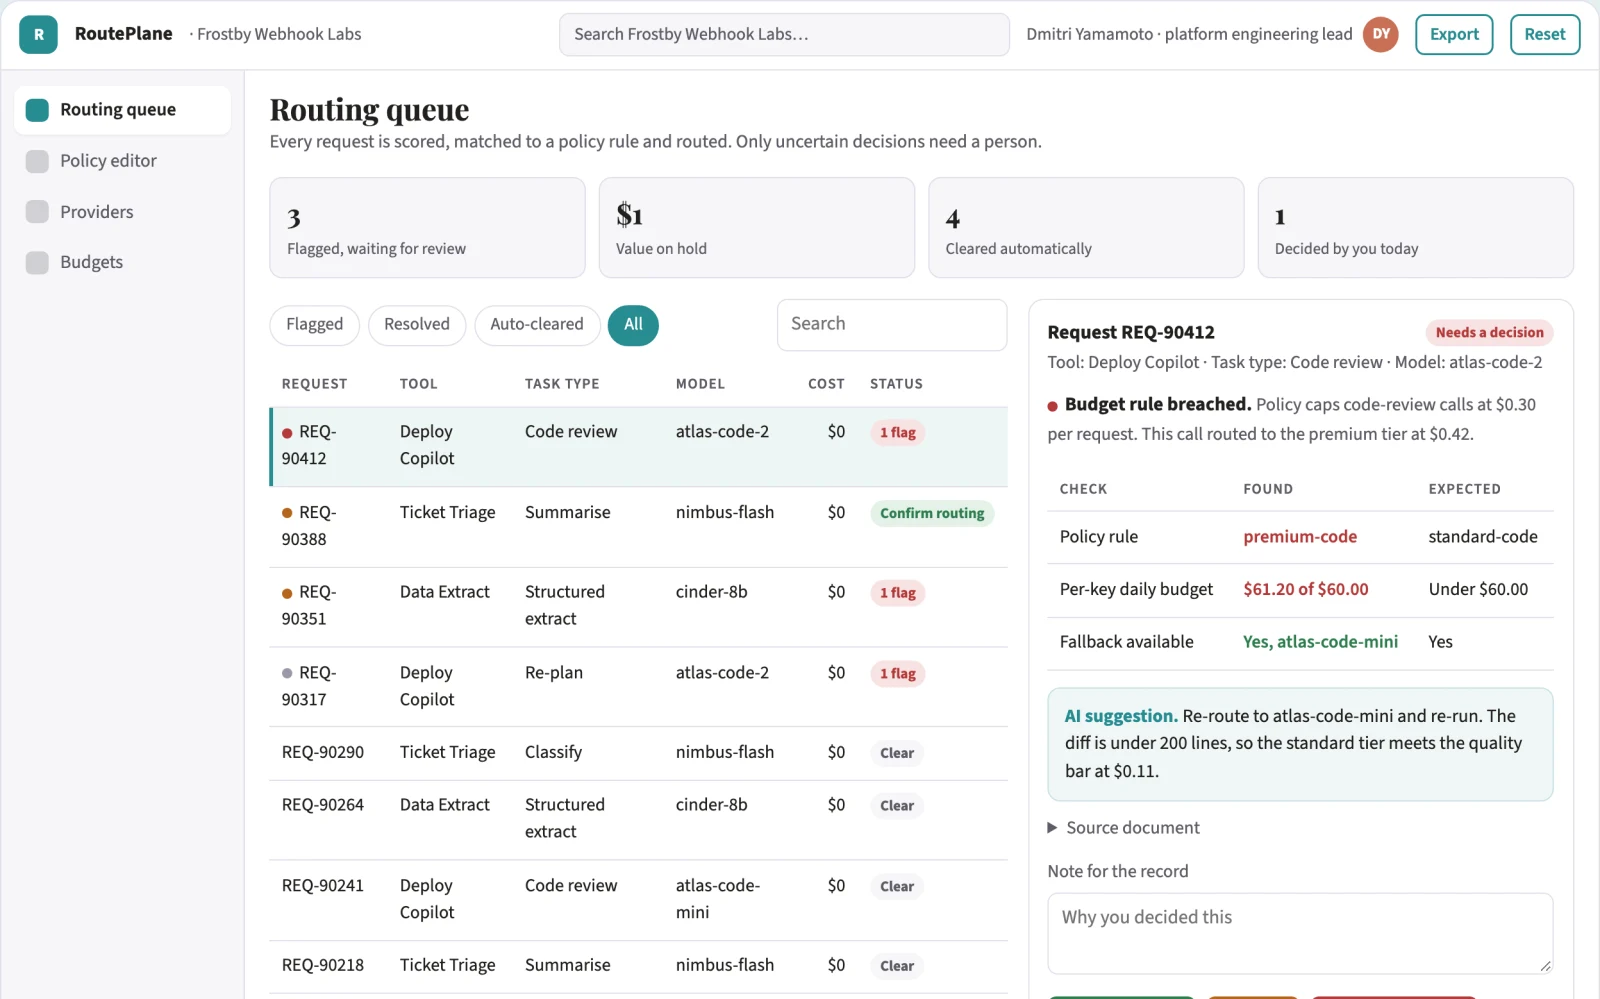Image resolution: width=1600 pixels, height=999 pixels.
Task: Focus the queue Search input field
Action: 892,324
